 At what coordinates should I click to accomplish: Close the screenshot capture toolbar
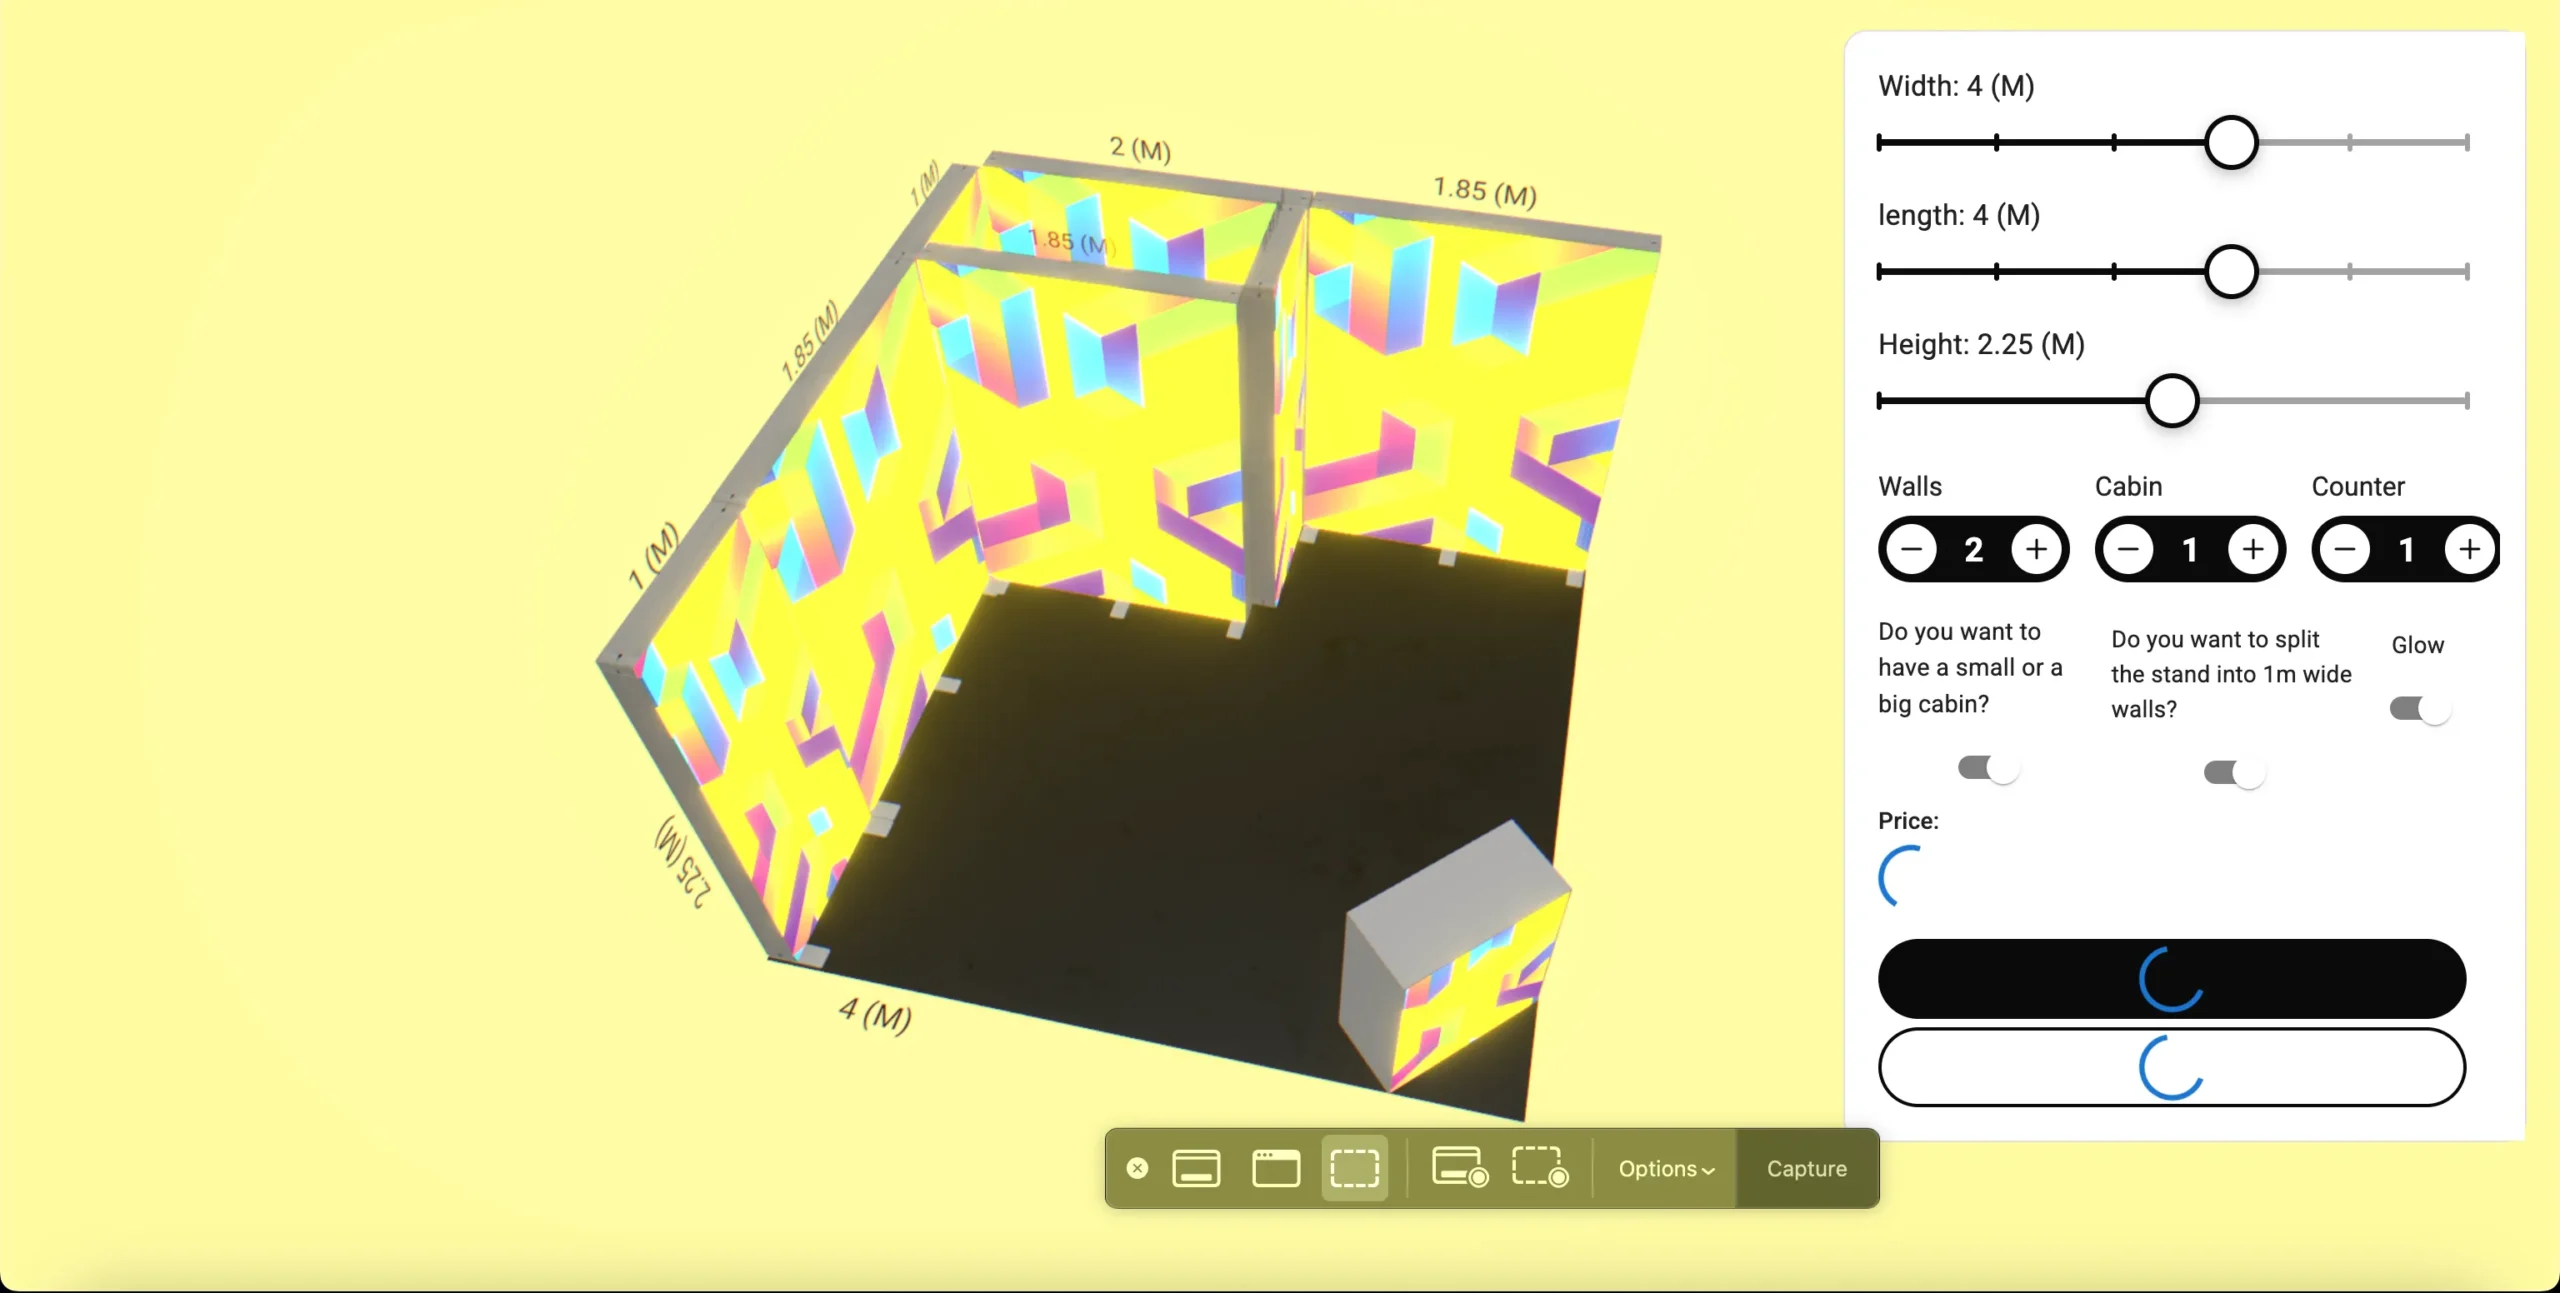point(1137,1168)
